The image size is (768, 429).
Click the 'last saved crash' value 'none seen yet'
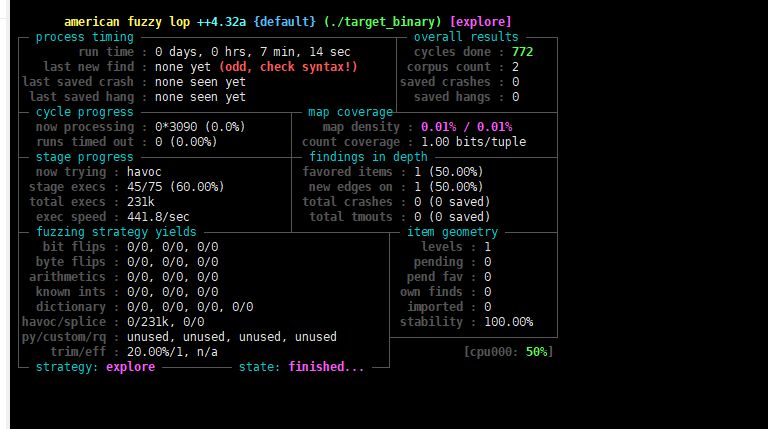click(x=200, y=82)
